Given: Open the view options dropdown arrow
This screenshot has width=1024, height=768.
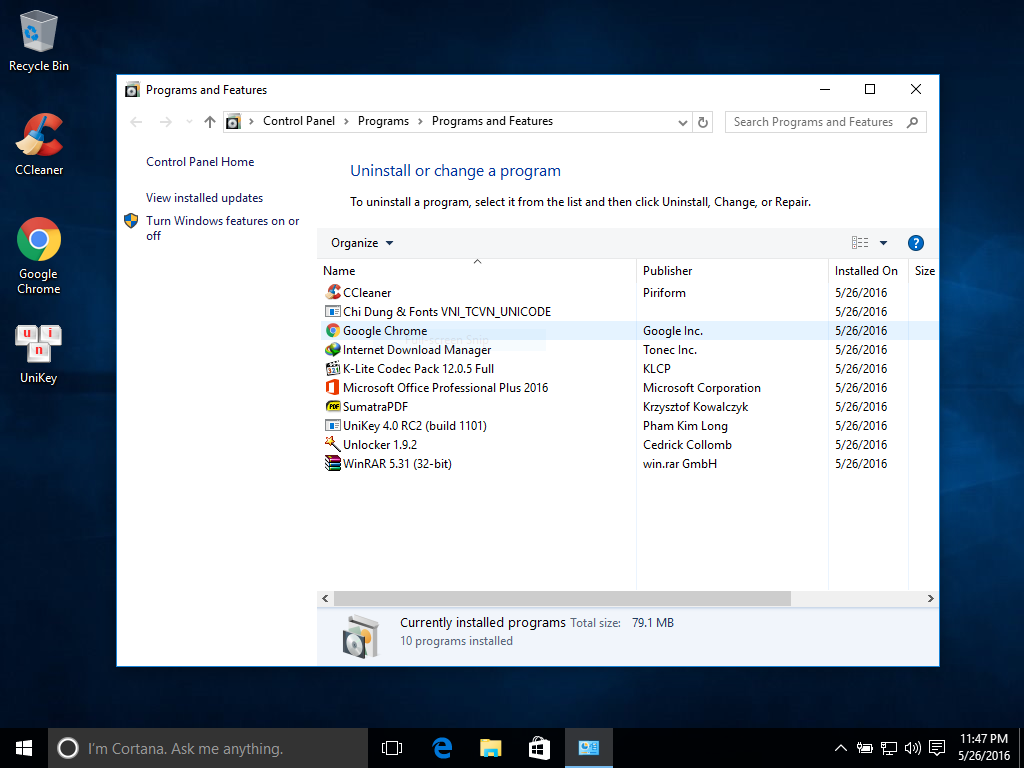Looking at the screenshot, I should pyautogui.click(x=883, y=243).
